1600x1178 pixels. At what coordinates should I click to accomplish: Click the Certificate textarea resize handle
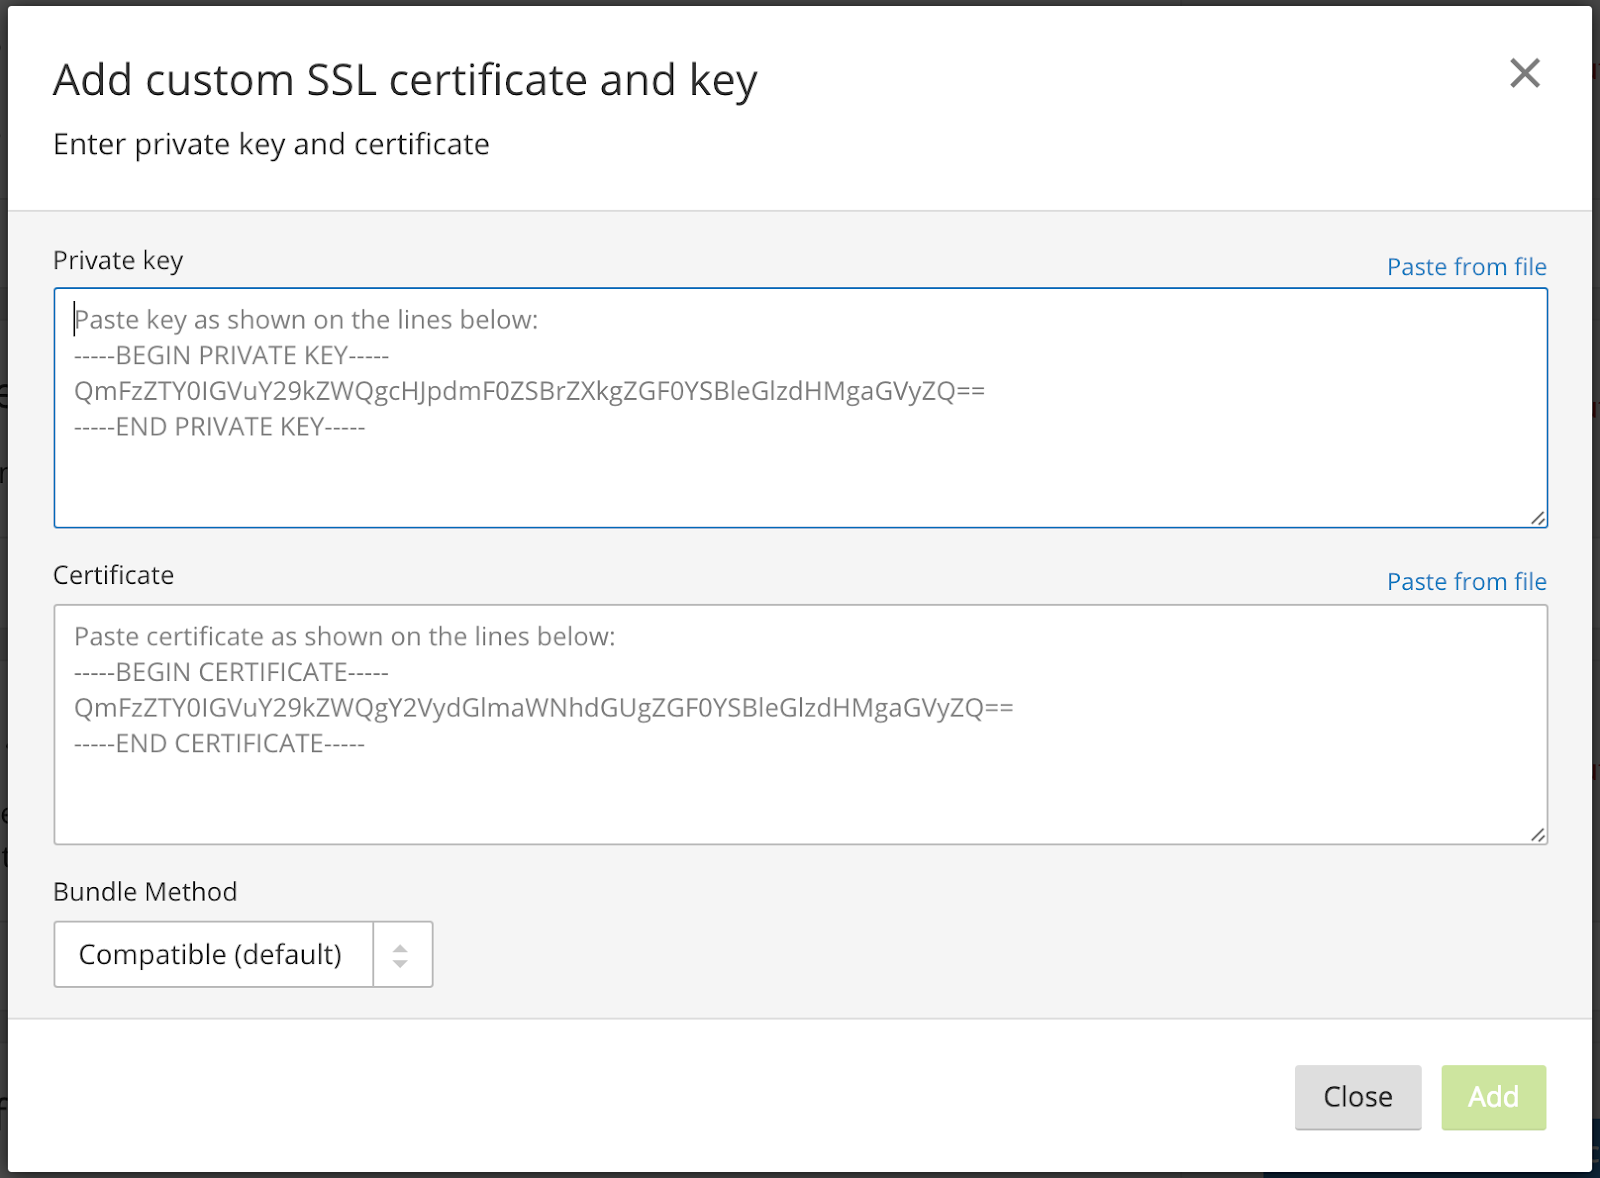(x=1538, y=835)
